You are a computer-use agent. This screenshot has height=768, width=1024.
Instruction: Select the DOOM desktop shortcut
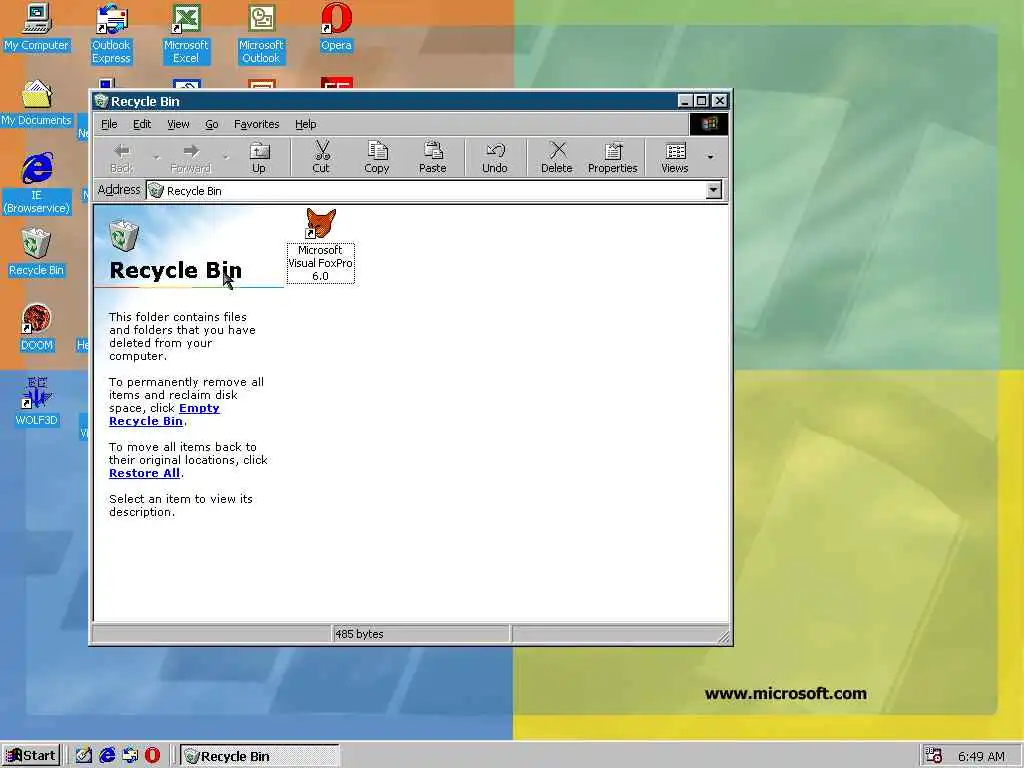37,327
